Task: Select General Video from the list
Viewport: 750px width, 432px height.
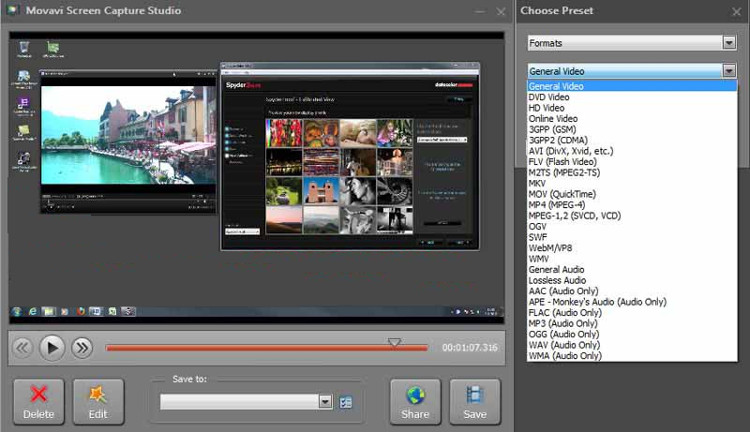Action: pyautogui.click(x=632, y=86)
